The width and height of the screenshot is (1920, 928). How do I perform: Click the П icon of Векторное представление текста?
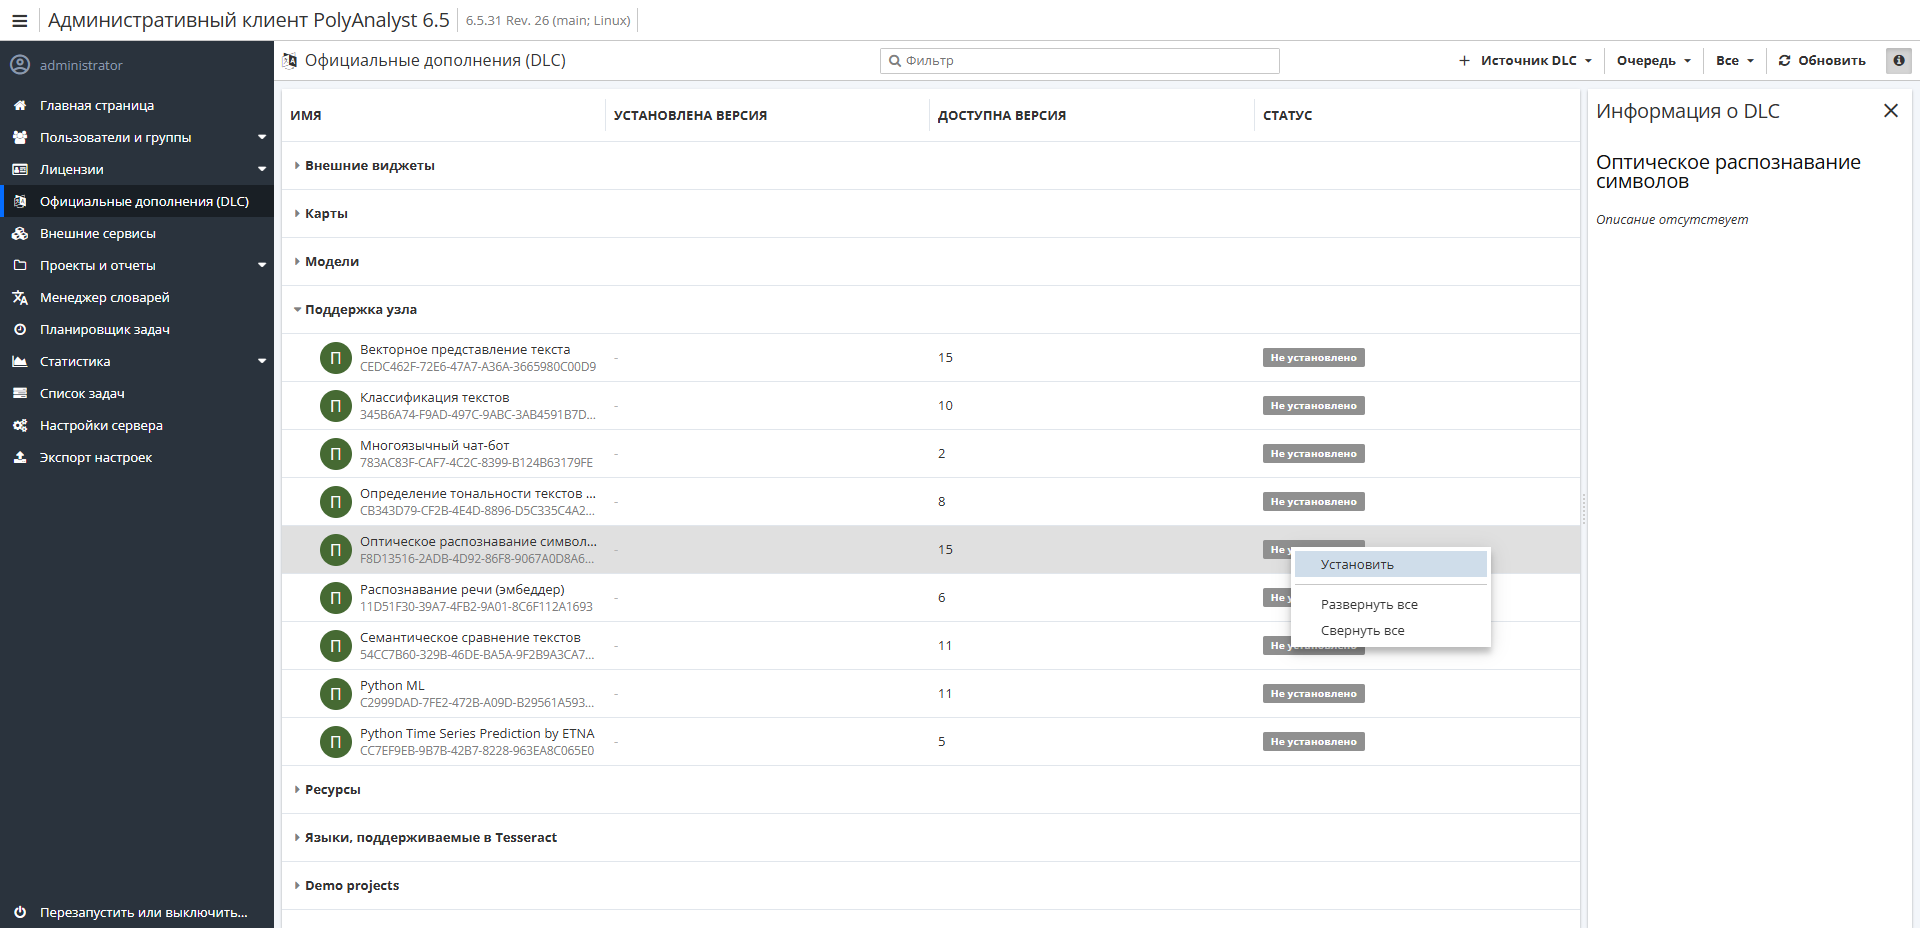336,358
